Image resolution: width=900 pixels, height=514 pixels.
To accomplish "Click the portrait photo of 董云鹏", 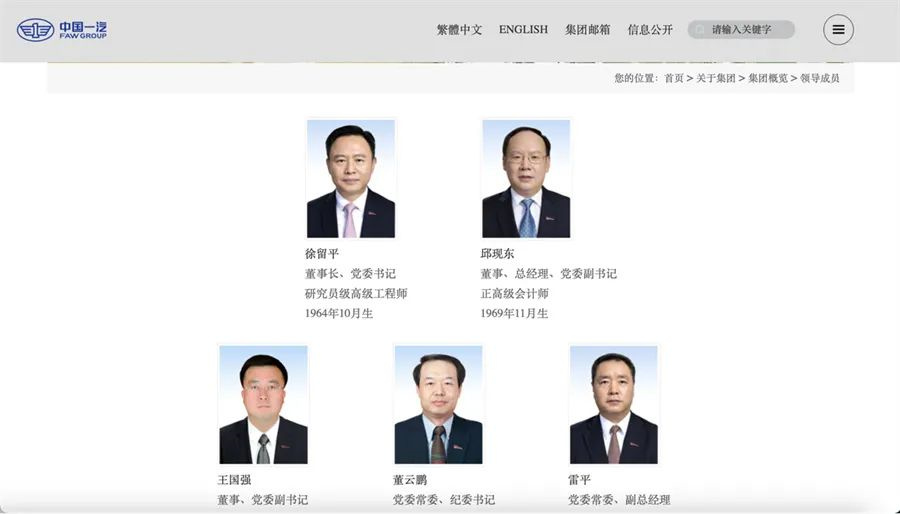I will tap(439, 404).
